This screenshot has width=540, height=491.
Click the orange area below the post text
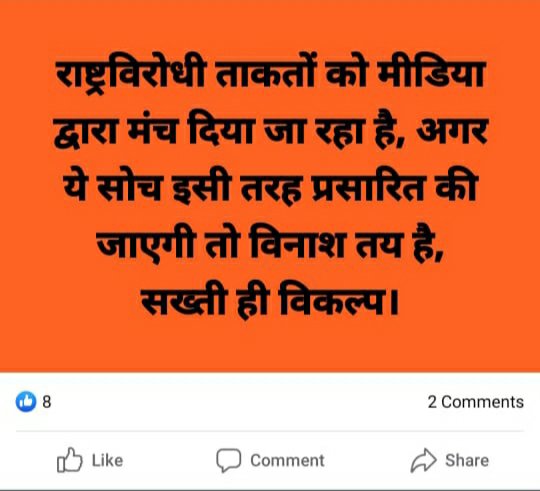[270, 348]
